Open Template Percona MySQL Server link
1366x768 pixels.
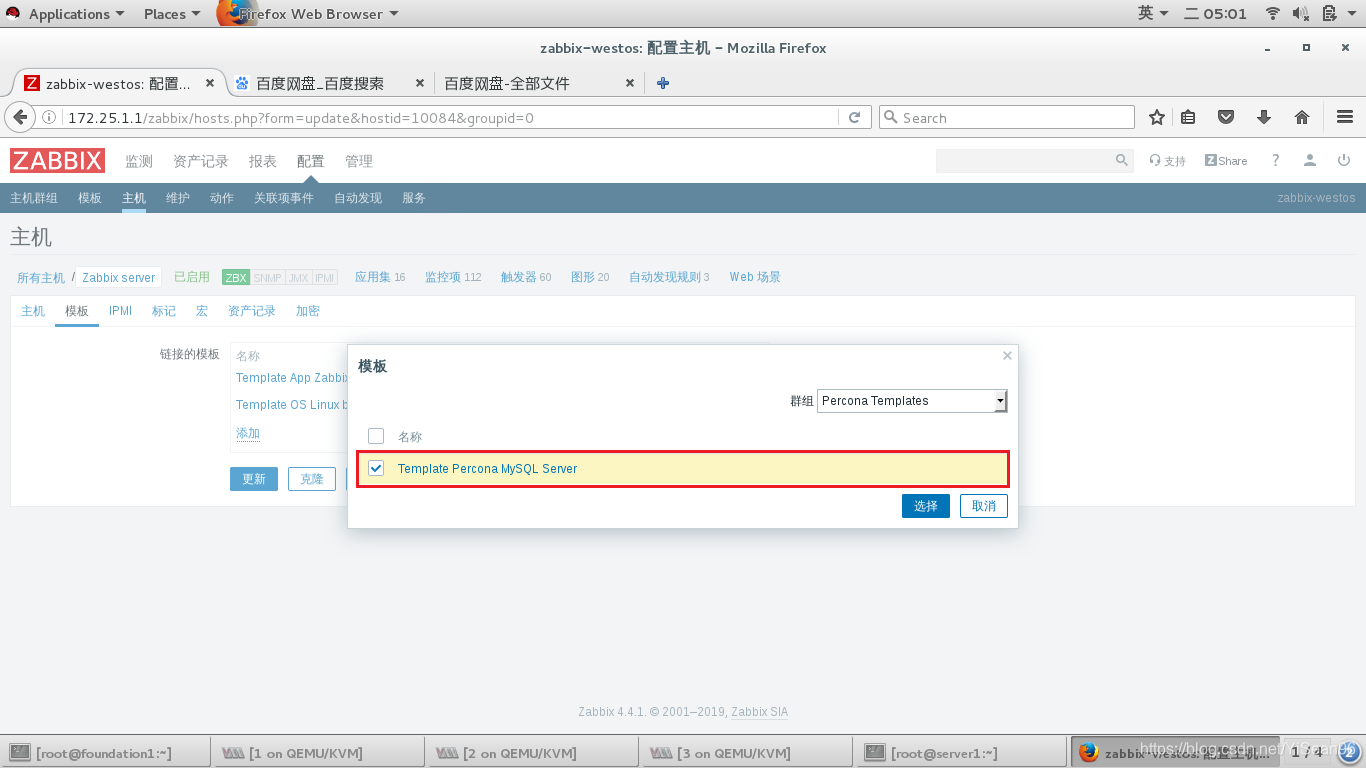[x=487, y=468]
